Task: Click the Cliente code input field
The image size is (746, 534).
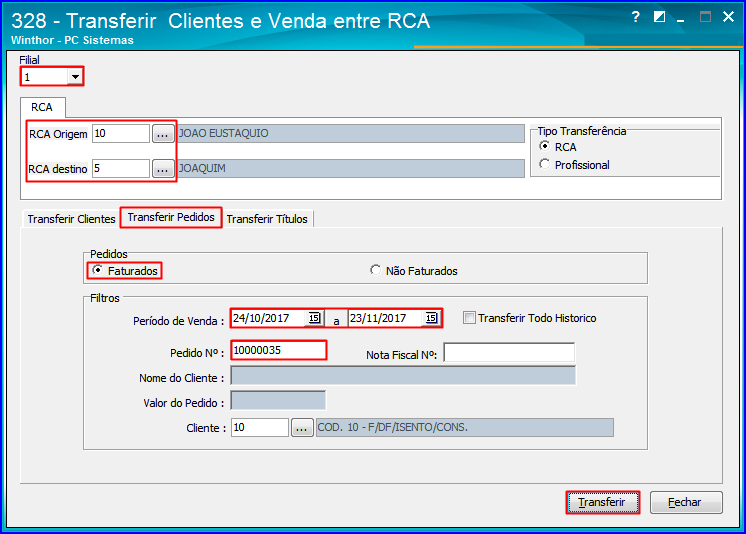Action: click(260, 427)
